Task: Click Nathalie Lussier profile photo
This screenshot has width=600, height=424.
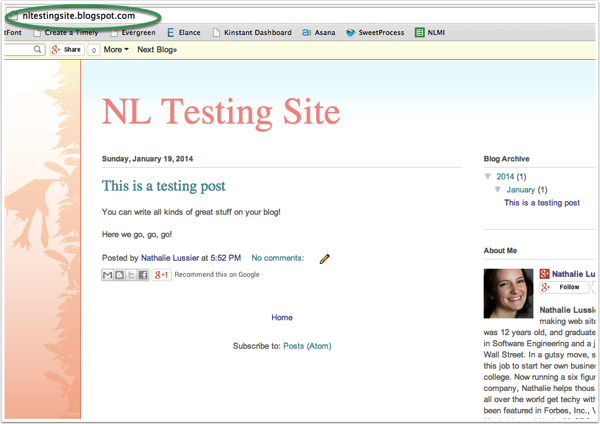Action: pos(508,294)
